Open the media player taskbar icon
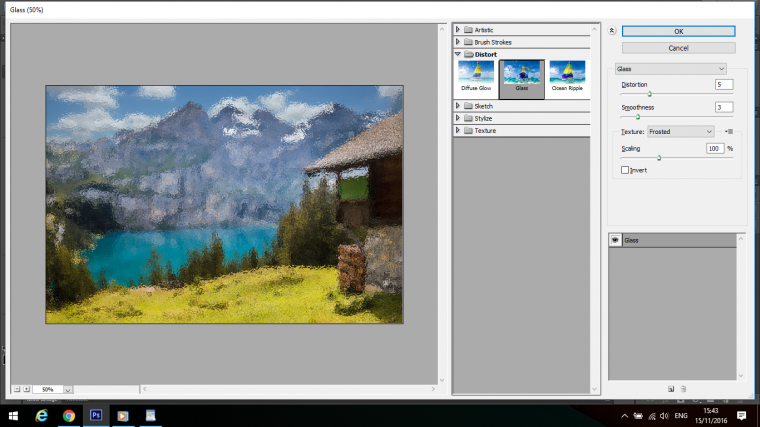This screenshot has width=760, height=427. (x=123, y=416)
